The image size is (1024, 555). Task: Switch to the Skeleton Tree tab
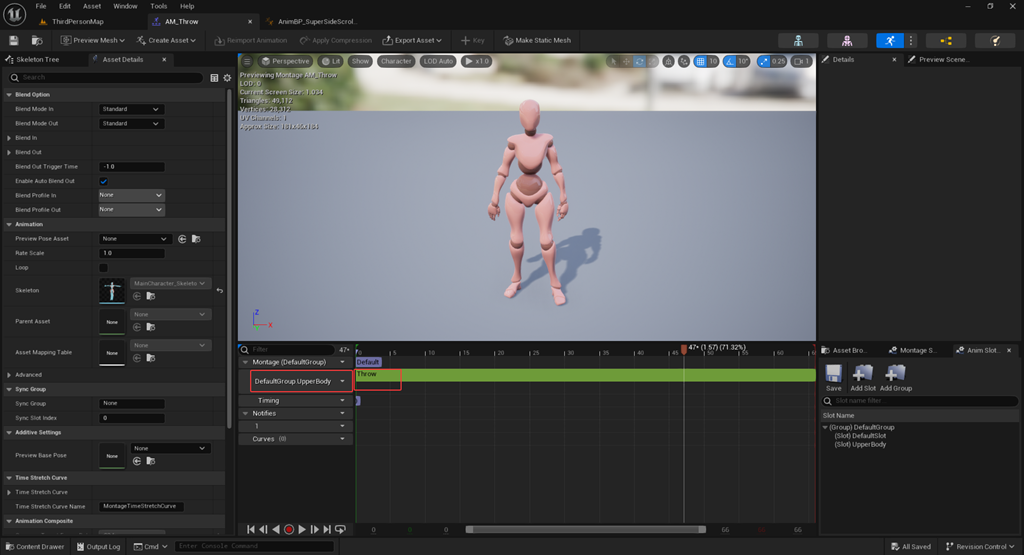(37, 59)
